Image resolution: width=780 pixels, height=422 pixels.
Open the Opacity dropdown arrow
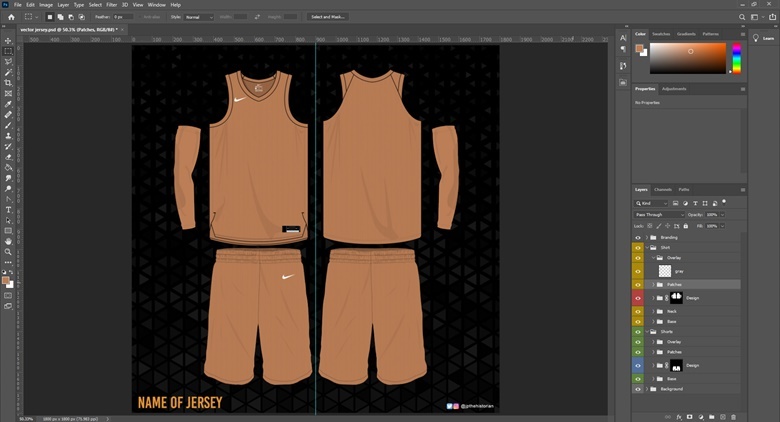pyautogui.click(x=722, y=214)
